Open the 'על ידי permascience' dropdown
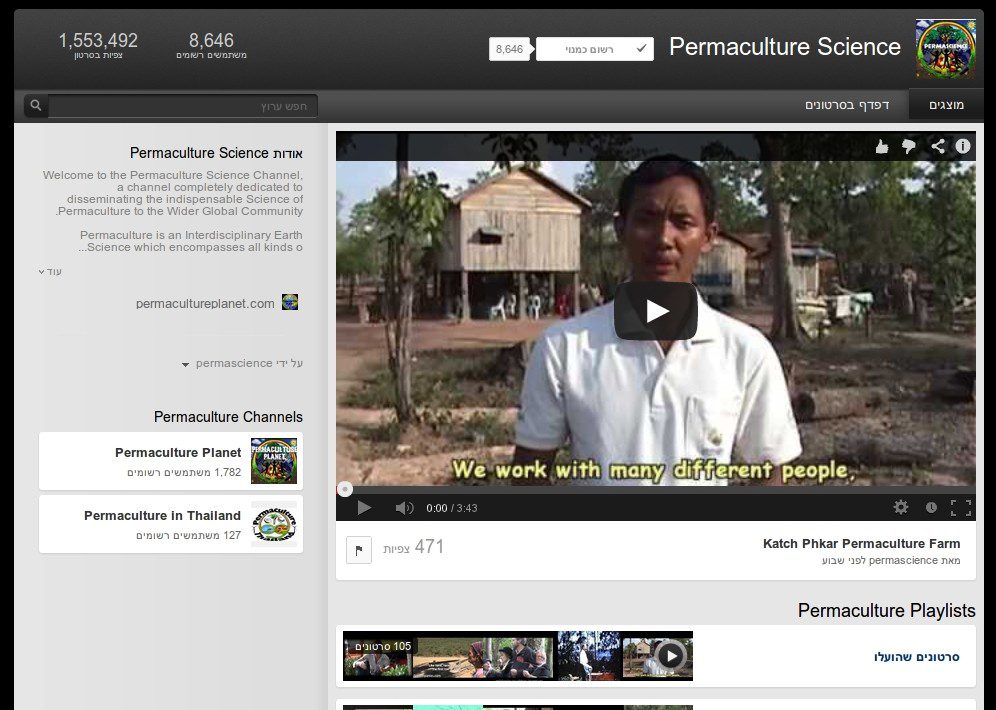 pos(242,363)
